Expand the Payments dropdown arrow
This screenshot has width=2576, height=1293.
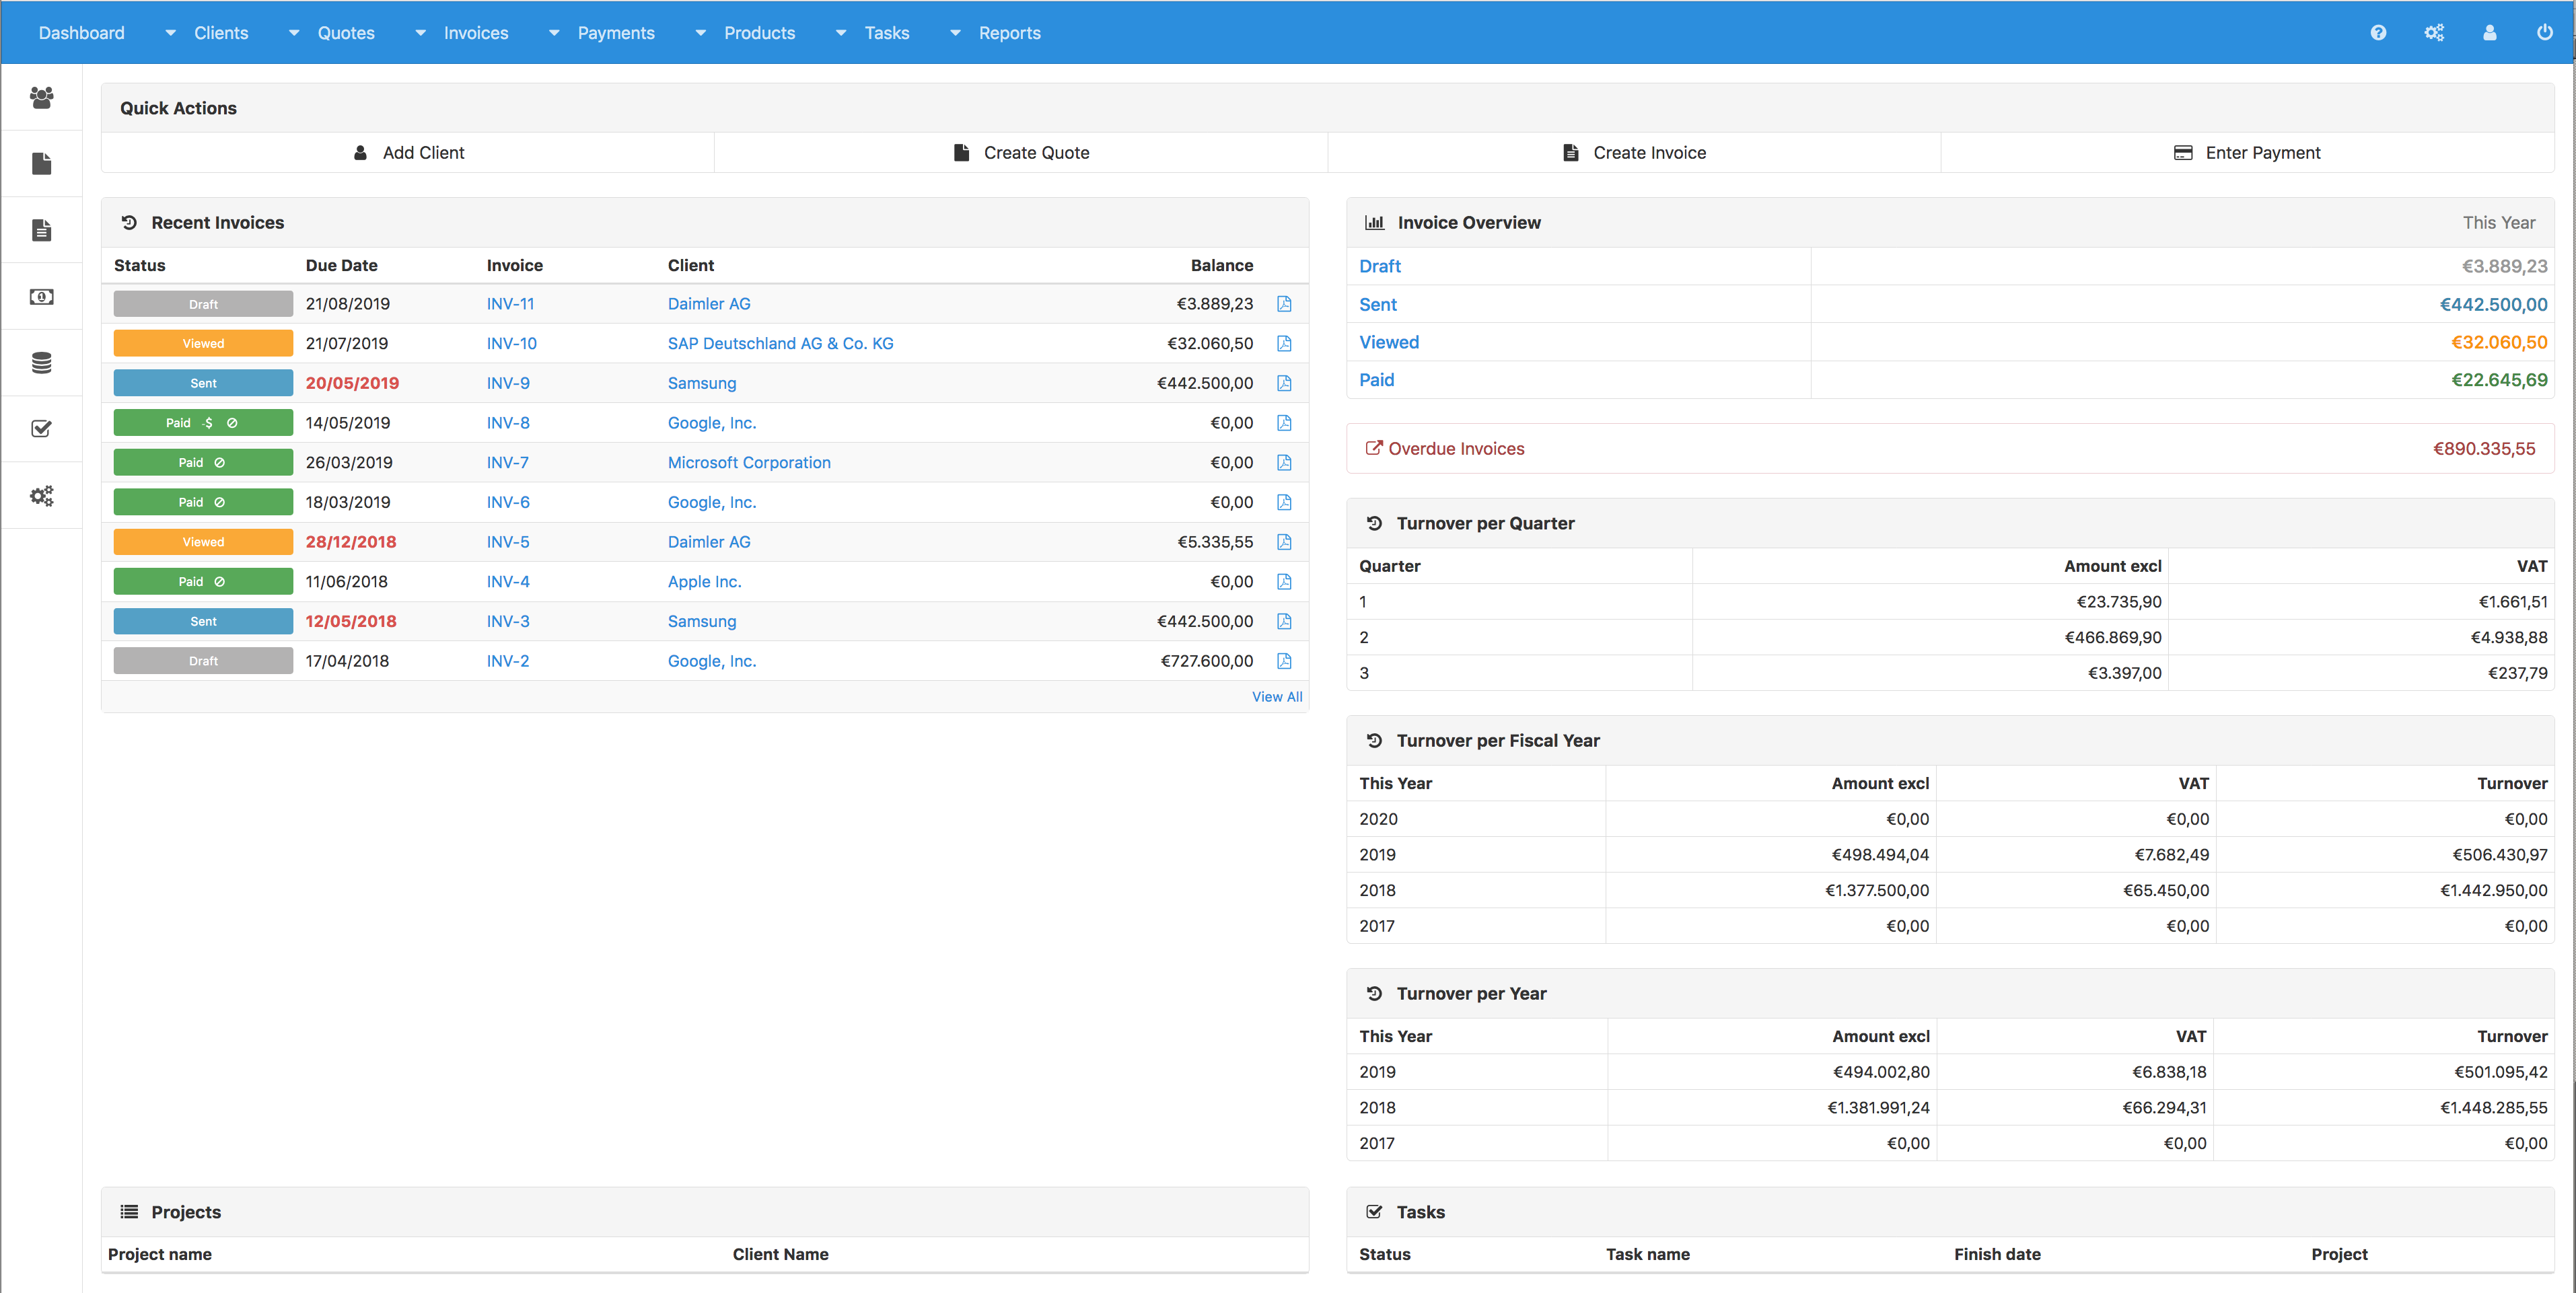tap(554, 33)
